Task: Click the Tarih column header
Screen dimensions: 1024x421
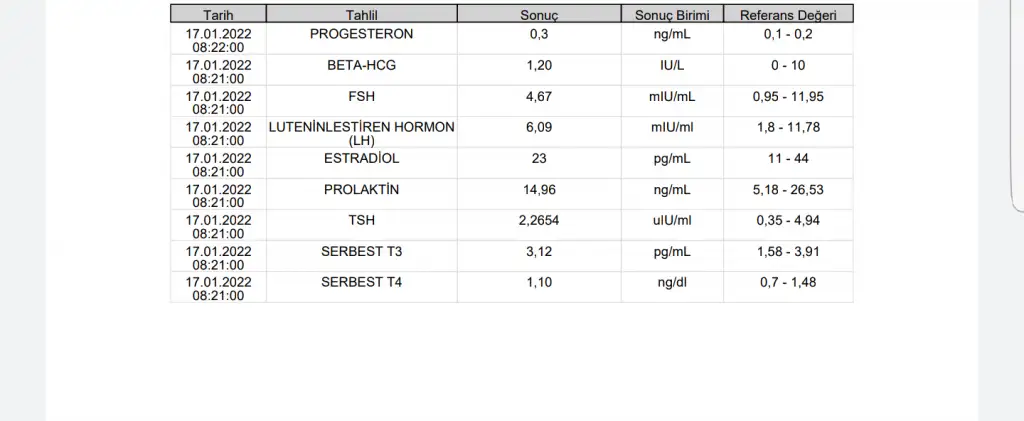Action: [218, 16]
